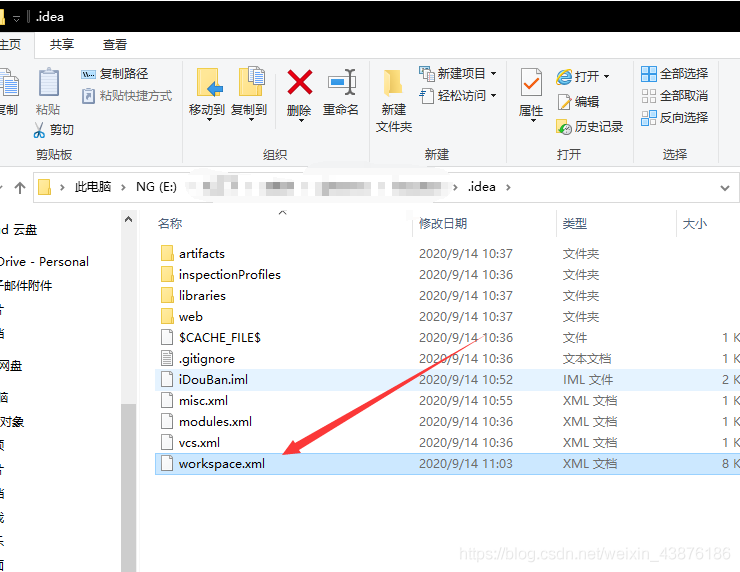This screenshot has width=740, height=572.
Task: Expand chevron after .idea in path
Action: click(x=508, y=187)
